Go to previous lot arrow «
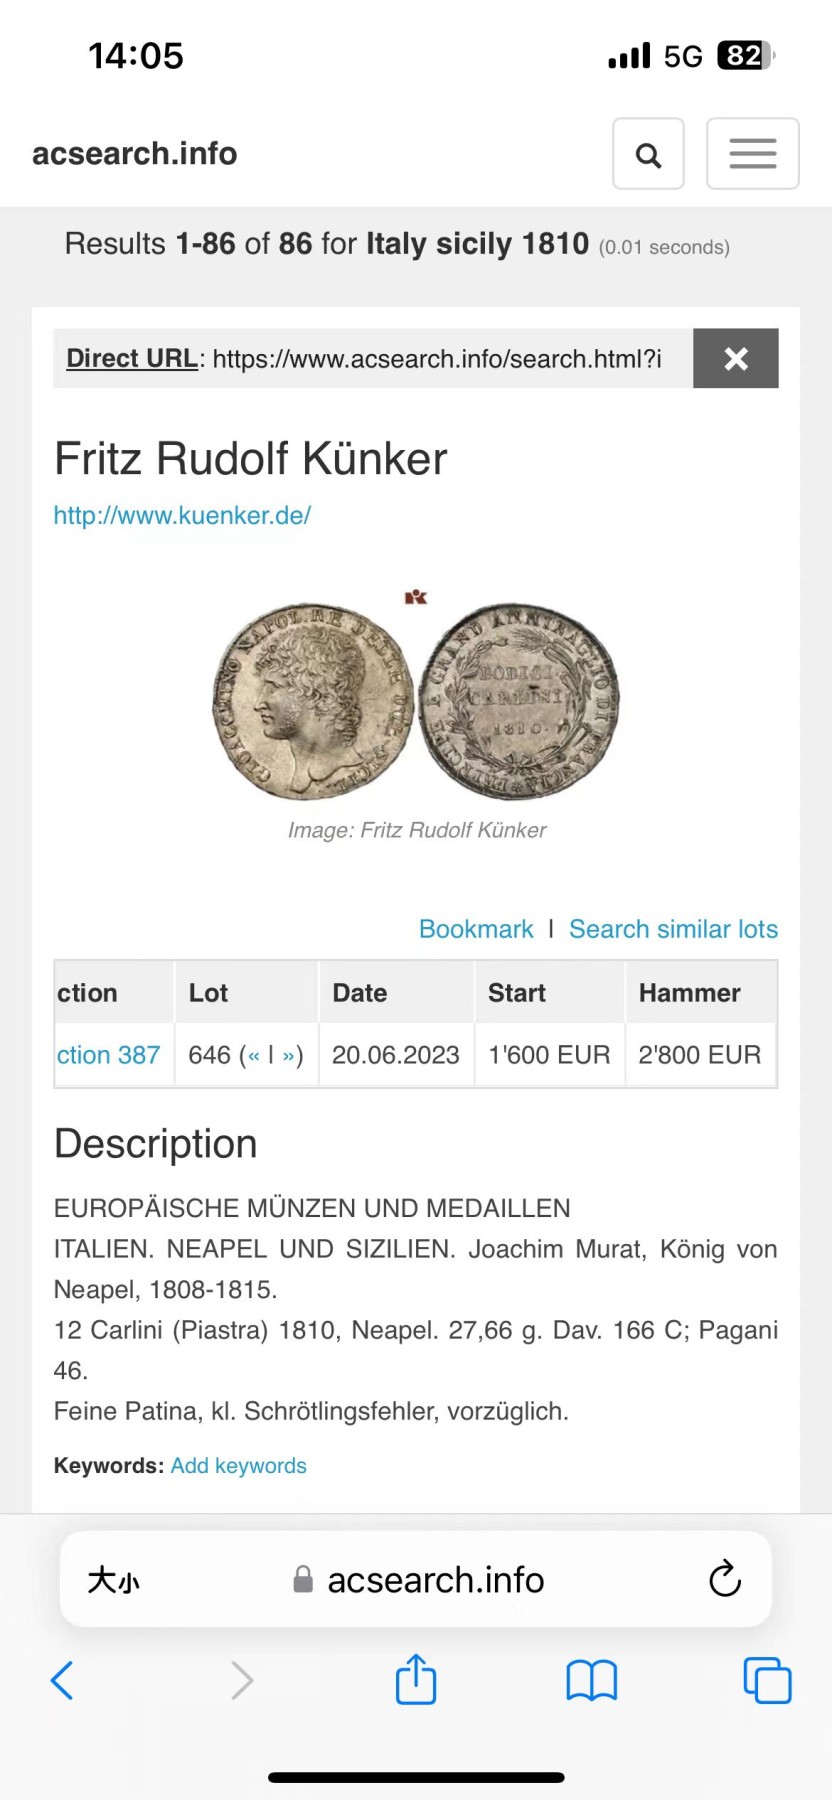The width and height of the screenshot is (832, 1800). tap(253, 1055)
